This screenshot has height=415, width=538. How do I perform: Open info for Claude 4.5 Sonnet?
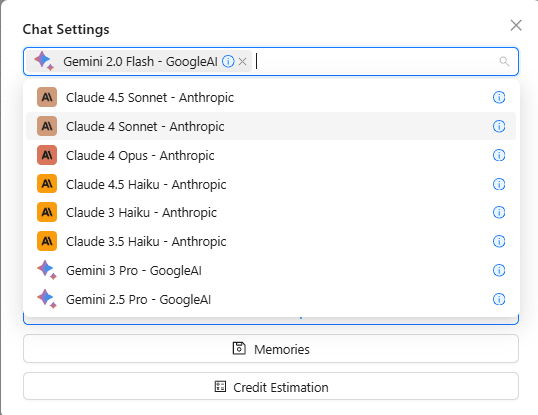(x=499, y=97)
